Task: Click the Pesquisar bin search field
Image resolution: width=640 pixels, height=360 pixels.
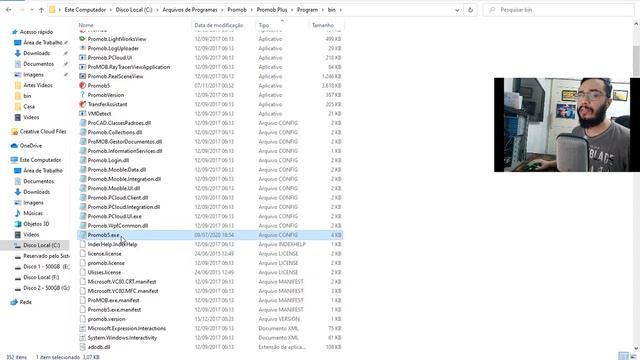Action: (558, 10)
